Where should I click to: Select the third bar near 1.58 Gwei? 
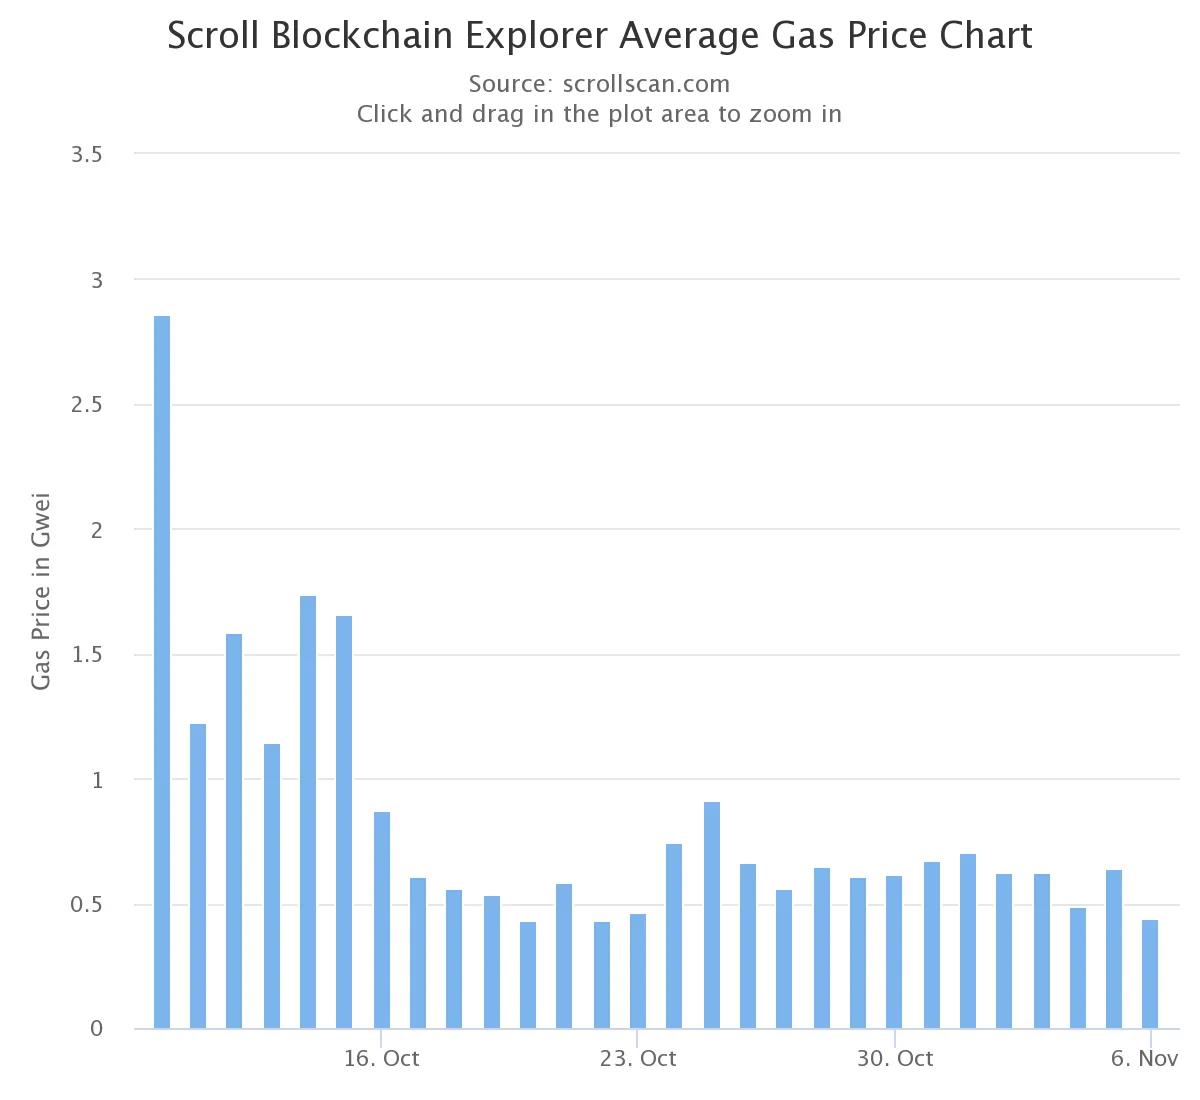coord(234,831)
